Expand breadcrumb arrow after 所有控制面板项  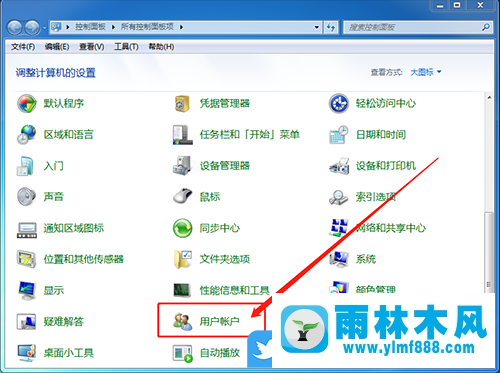181,27
